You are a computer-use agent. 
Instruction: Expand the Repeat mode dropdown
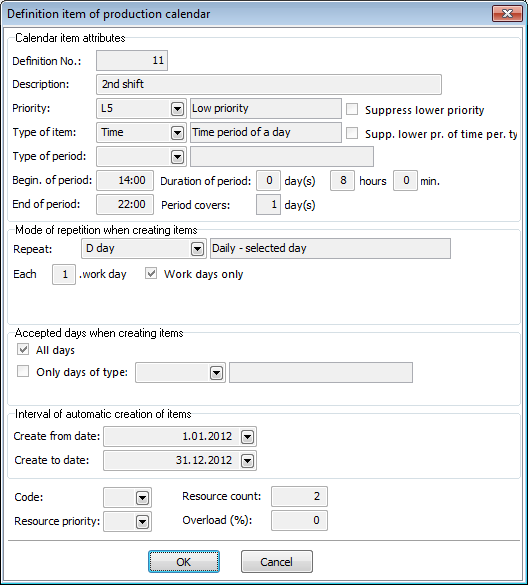coord(197,249)
